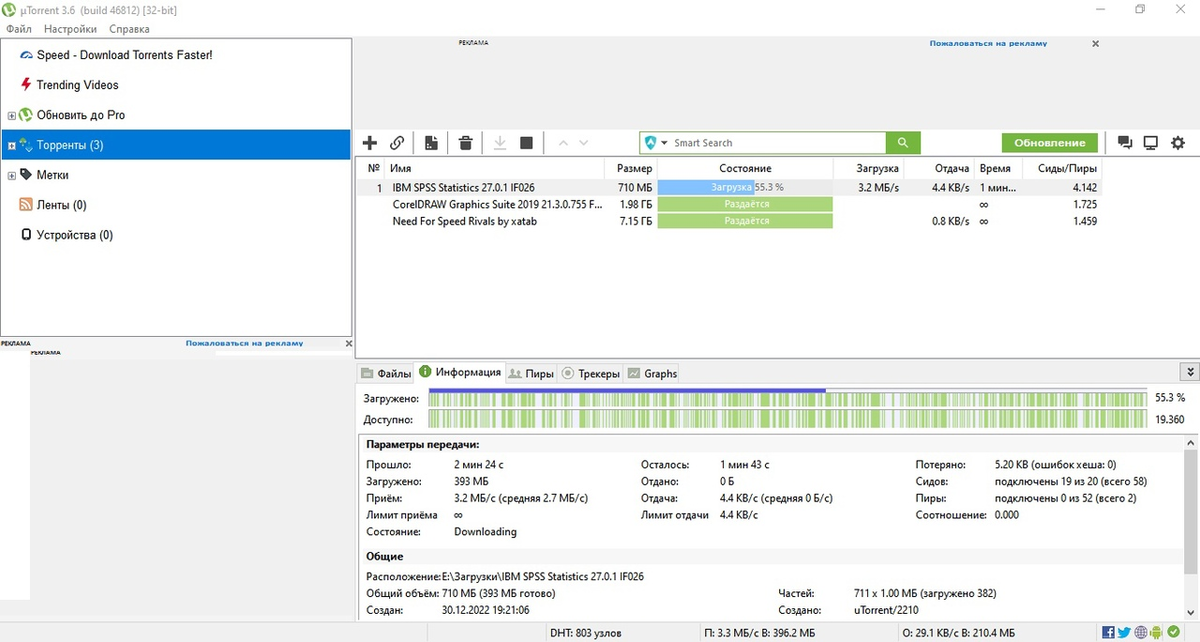Screen dimensions: 1200x642
Task: Click the Move Down Queue arrow
Action: 584,143
